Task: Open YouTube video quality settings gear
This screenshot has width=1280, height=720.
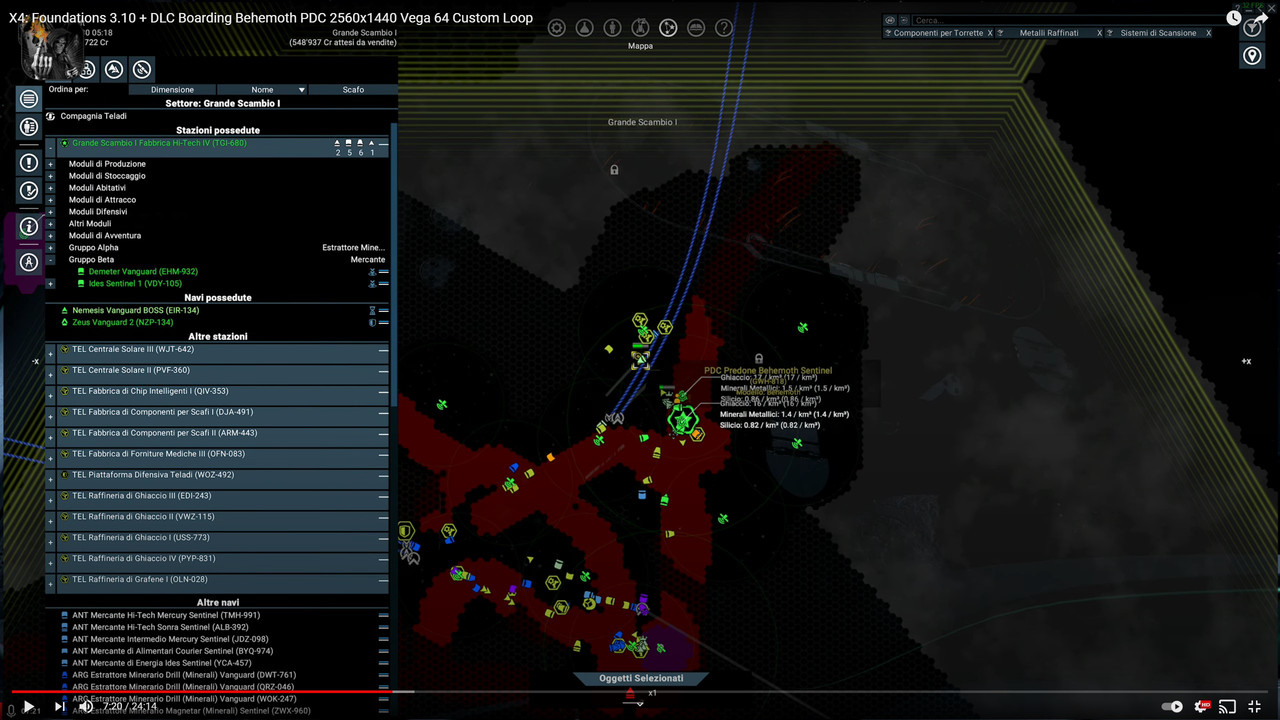Action: click(1202, 707)
